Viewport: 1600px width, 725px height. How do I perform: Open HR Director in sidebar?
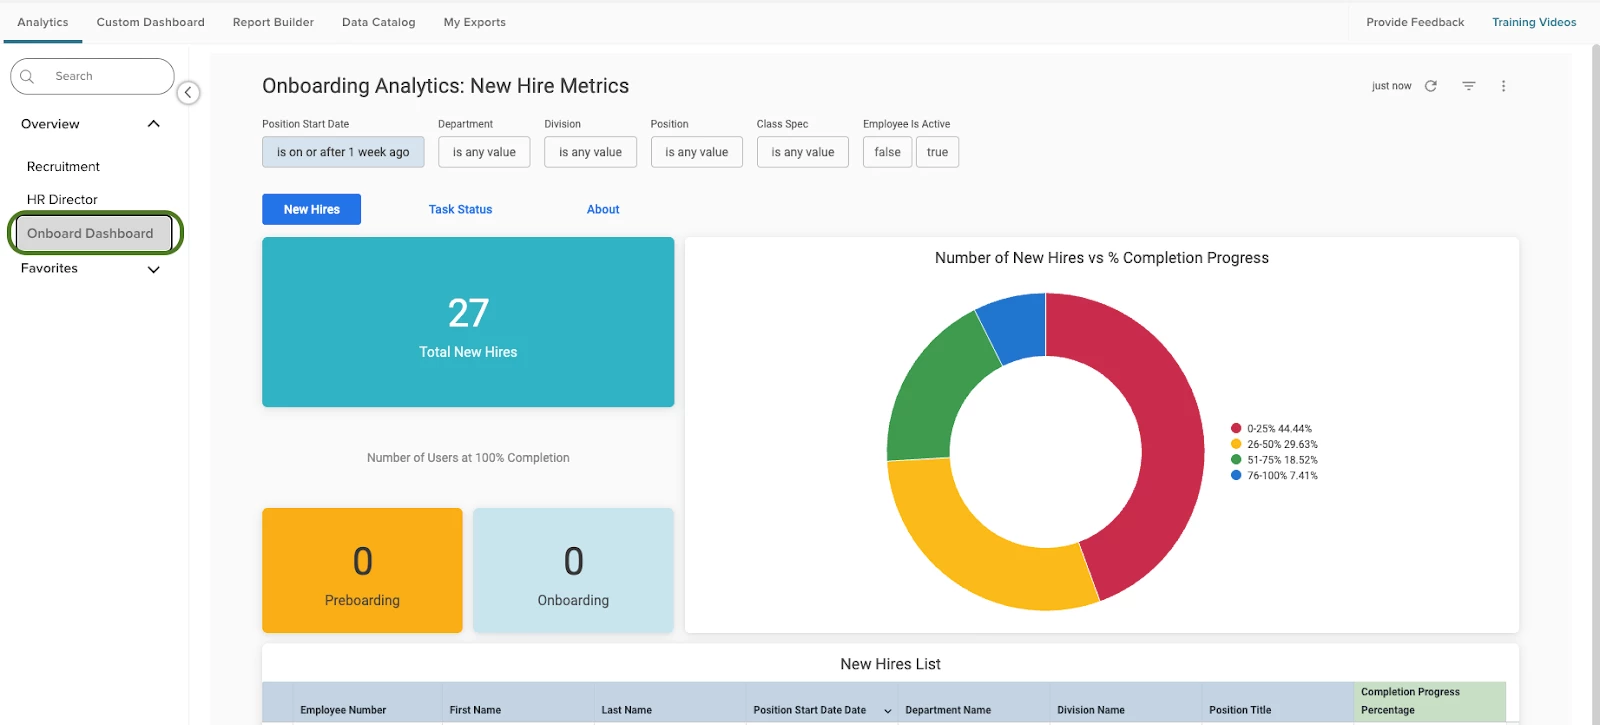pos(62,200)
